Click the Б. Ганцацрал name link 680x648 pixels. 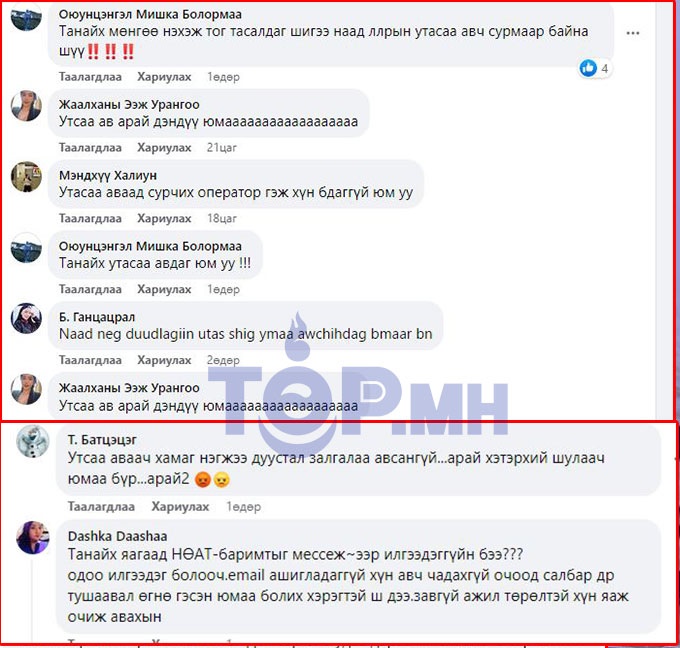pos(97,317)
